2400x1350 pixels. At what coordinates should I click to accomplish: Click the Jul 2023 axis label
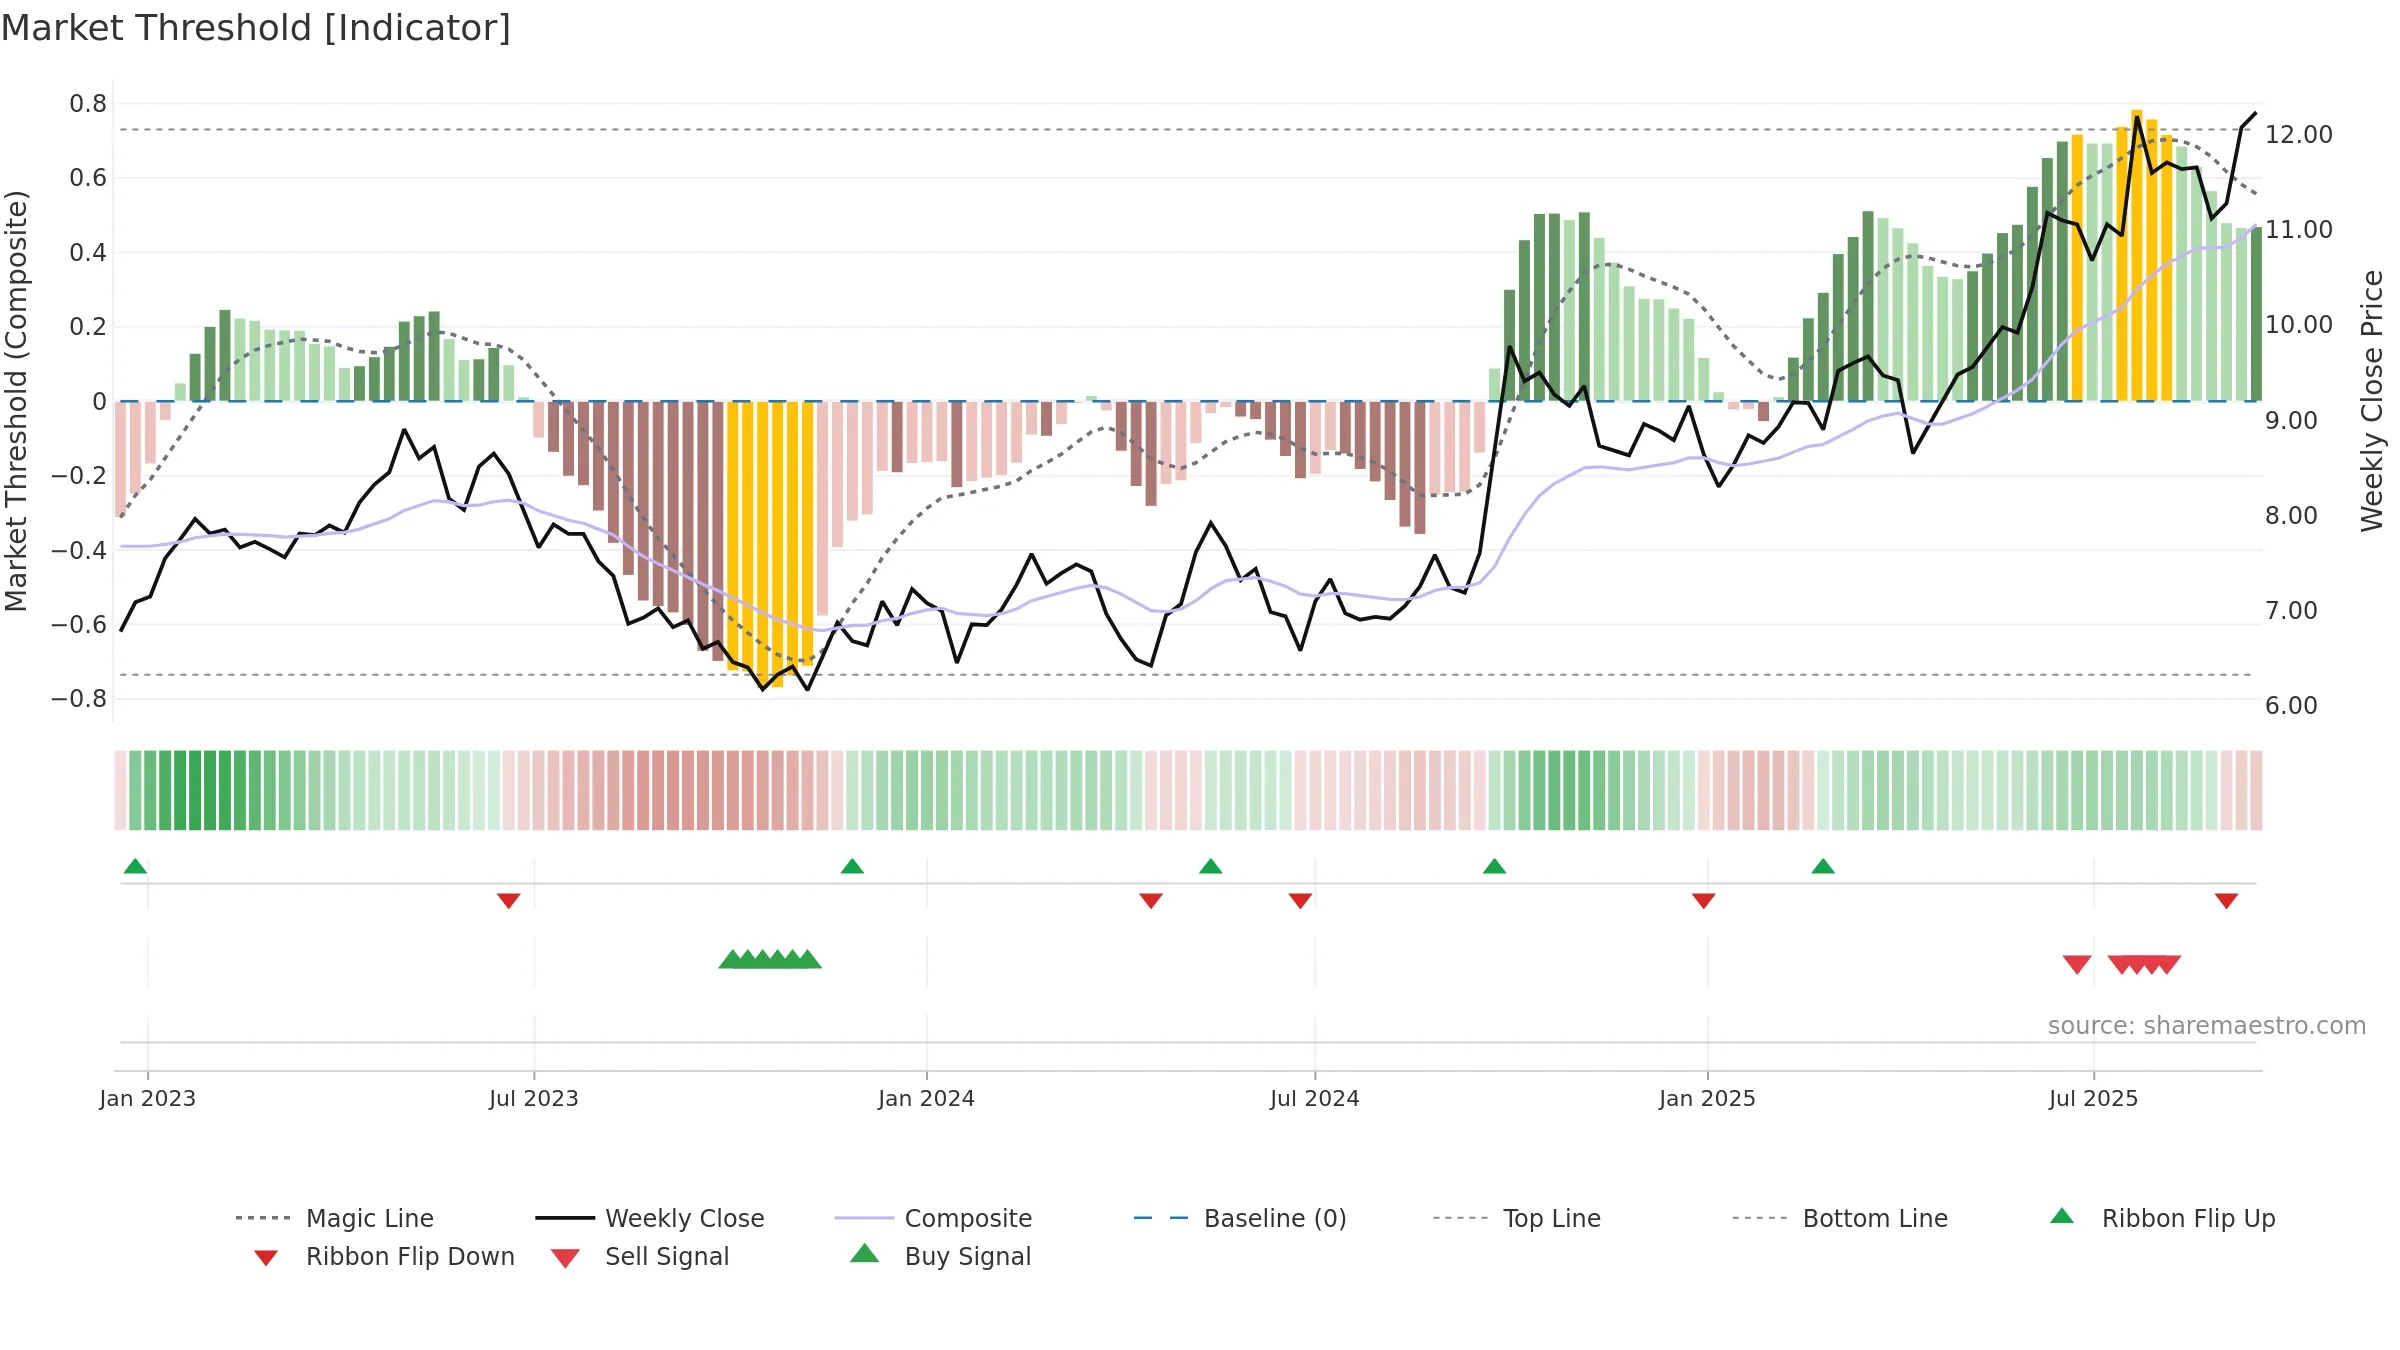[534, 1098]
